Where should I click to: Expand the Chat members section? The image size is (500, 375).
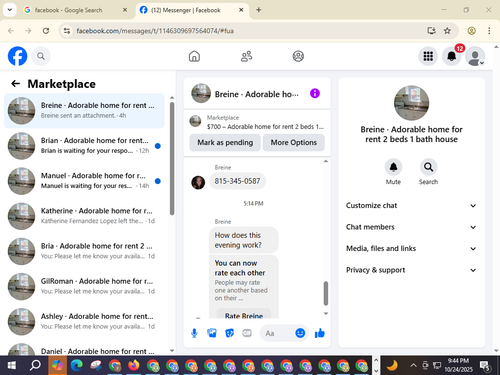tap(411, 227)
